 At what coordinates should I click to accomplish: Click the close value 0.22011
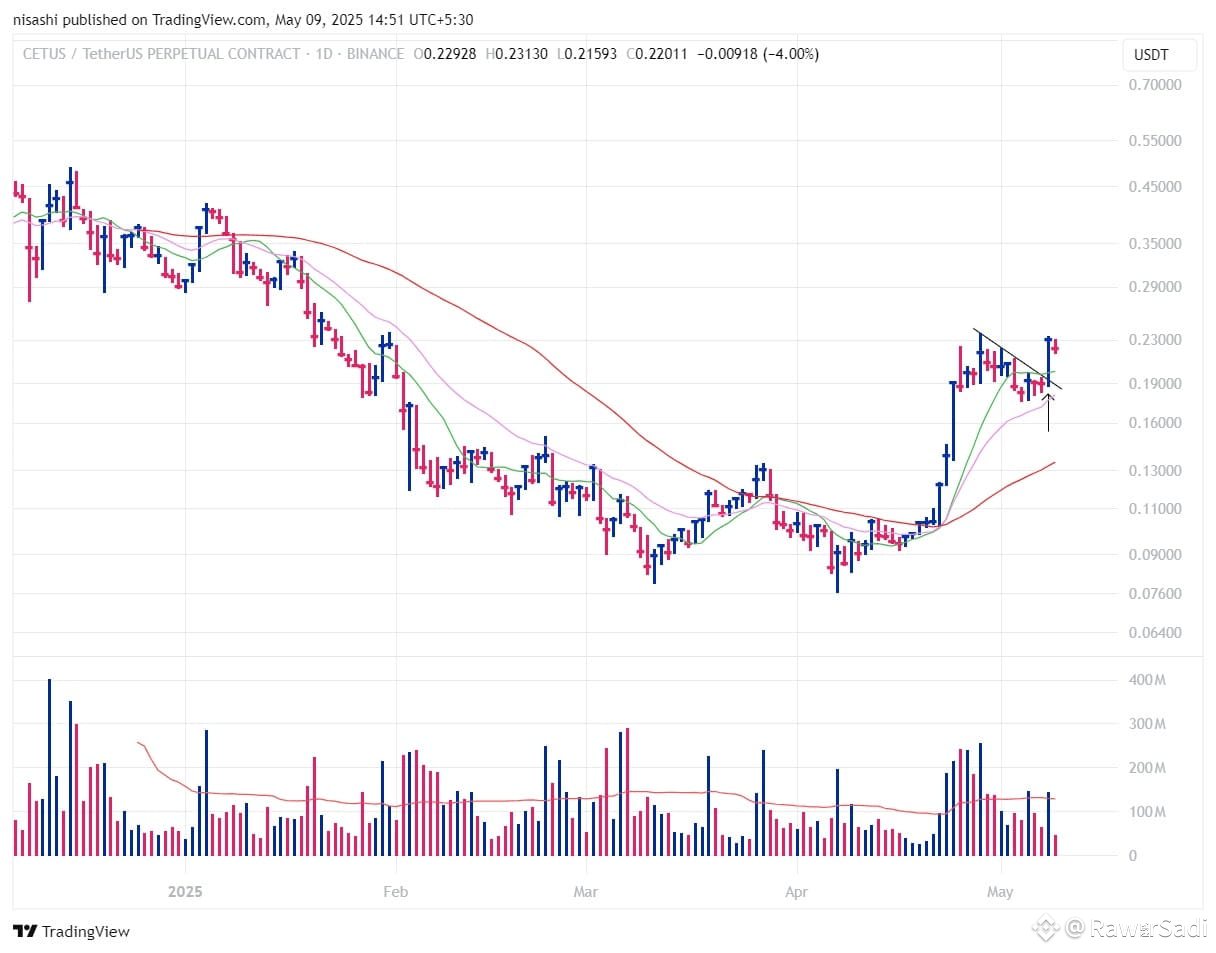coord(660,54)
